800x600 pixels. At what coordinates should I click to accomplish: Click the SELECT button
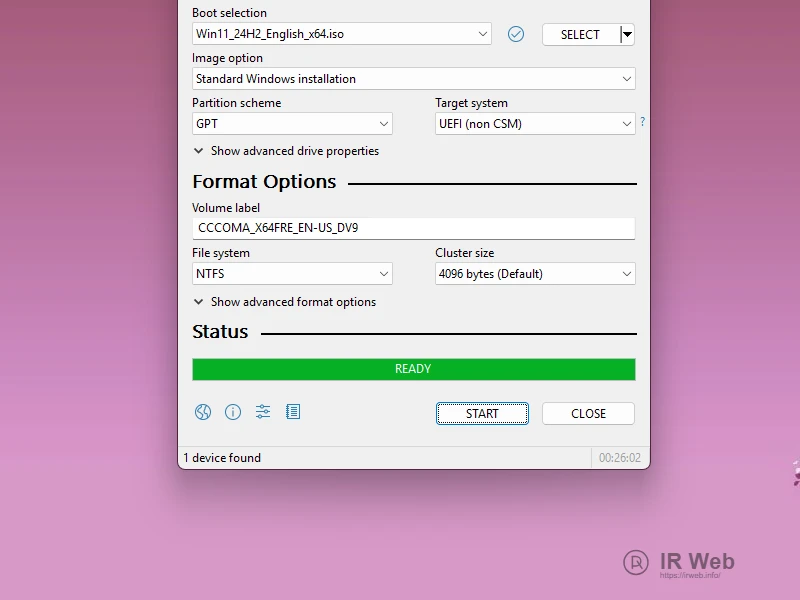[x=581, y=34]
